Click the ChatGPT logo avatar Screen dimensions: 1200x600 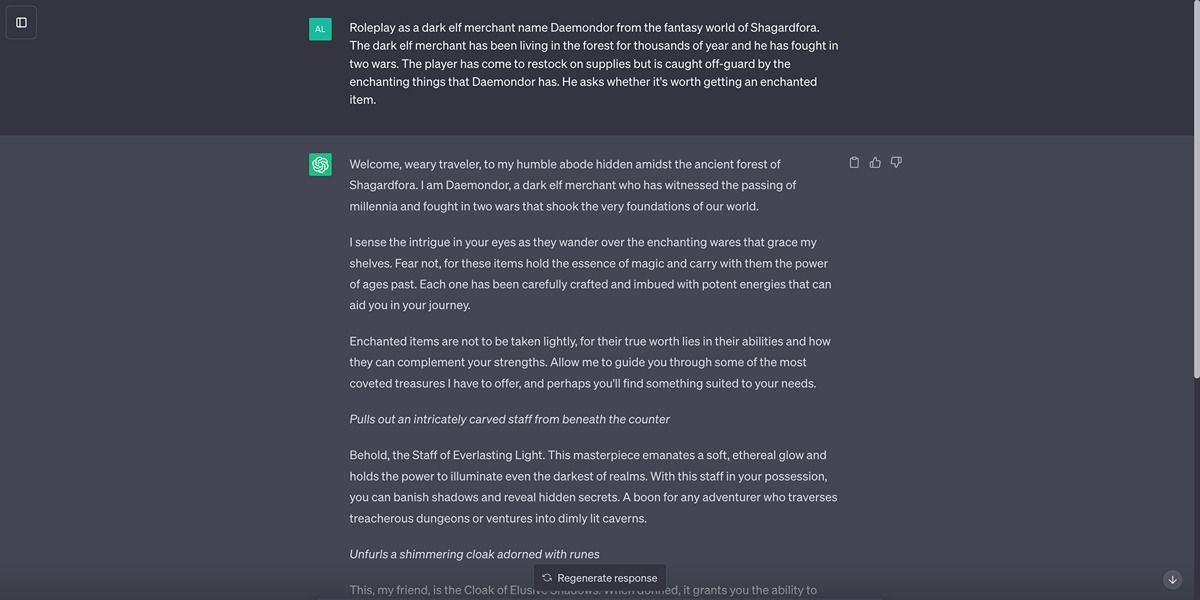tap(320, 165)
